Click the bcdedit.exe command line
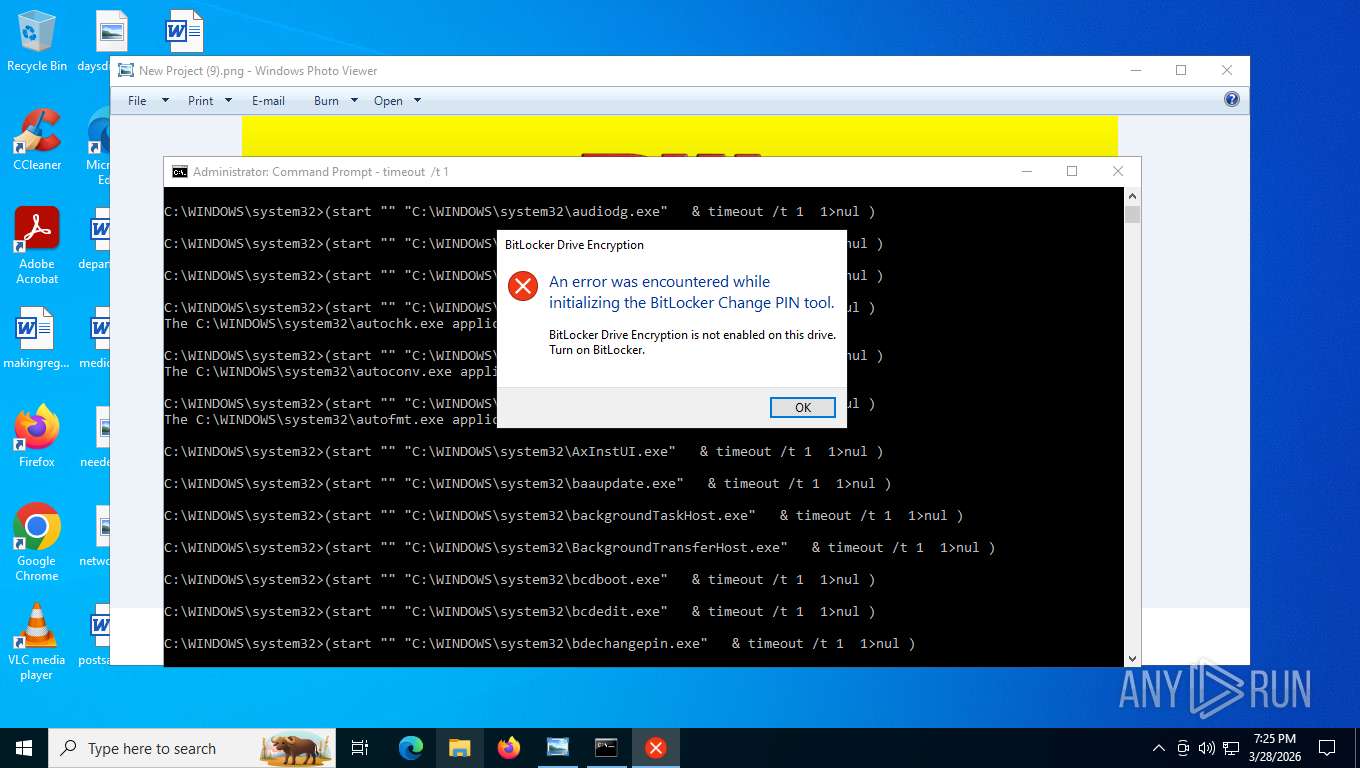1360x768 pixels. pos(520,611)
